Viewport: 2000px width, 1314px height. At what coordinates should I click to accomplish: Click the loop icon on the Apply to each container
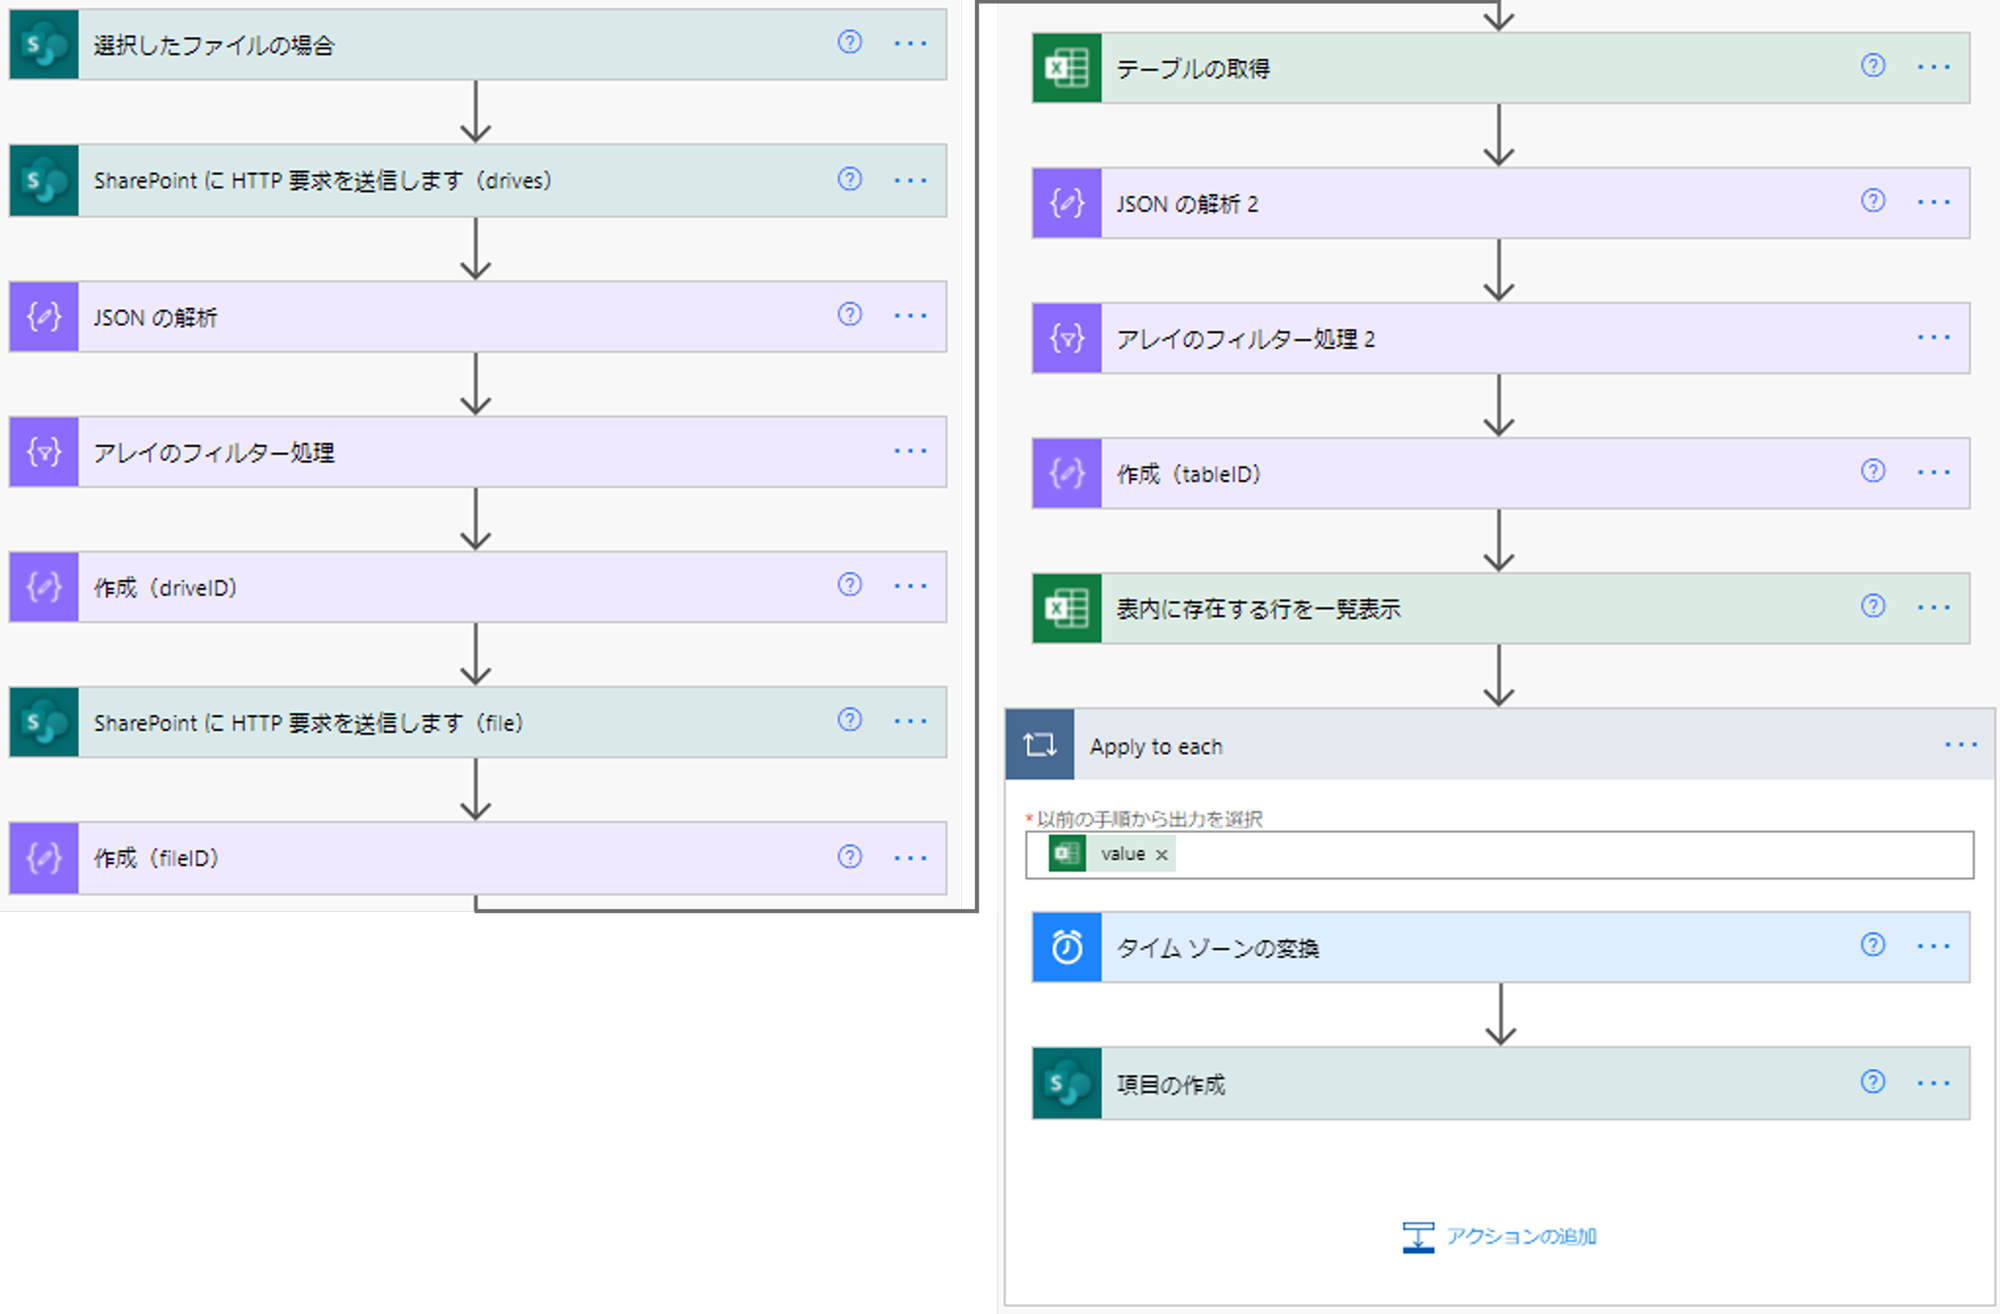[1040, 744]
